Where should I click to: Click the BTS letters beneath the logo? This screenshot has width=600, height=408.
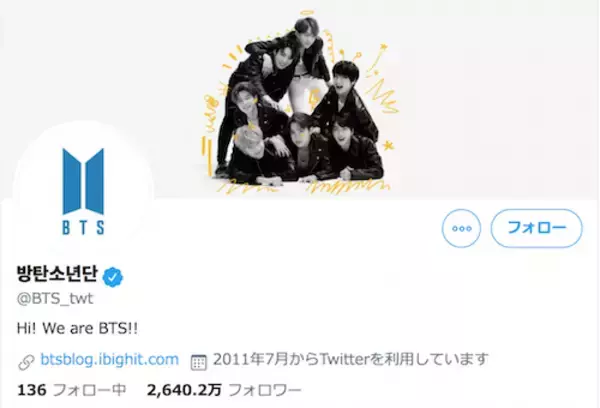pyautogui.click(x=83, y=227)
